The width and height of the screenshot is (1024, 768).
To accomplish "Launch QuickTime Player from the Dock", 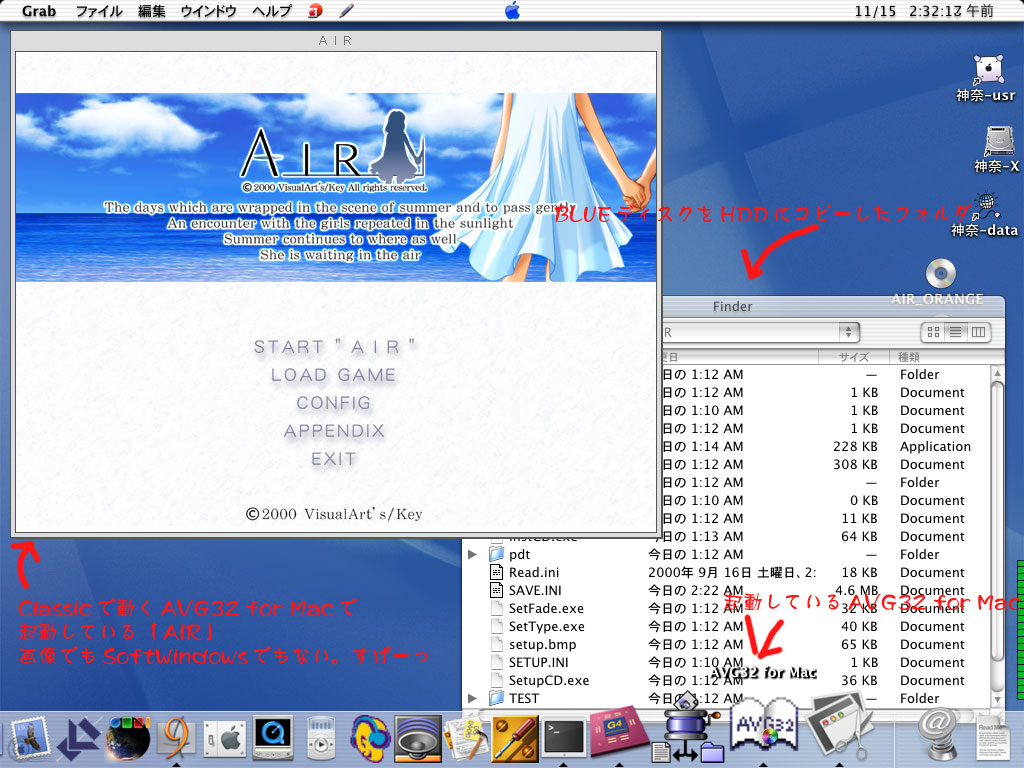I will tap(273, 738).
